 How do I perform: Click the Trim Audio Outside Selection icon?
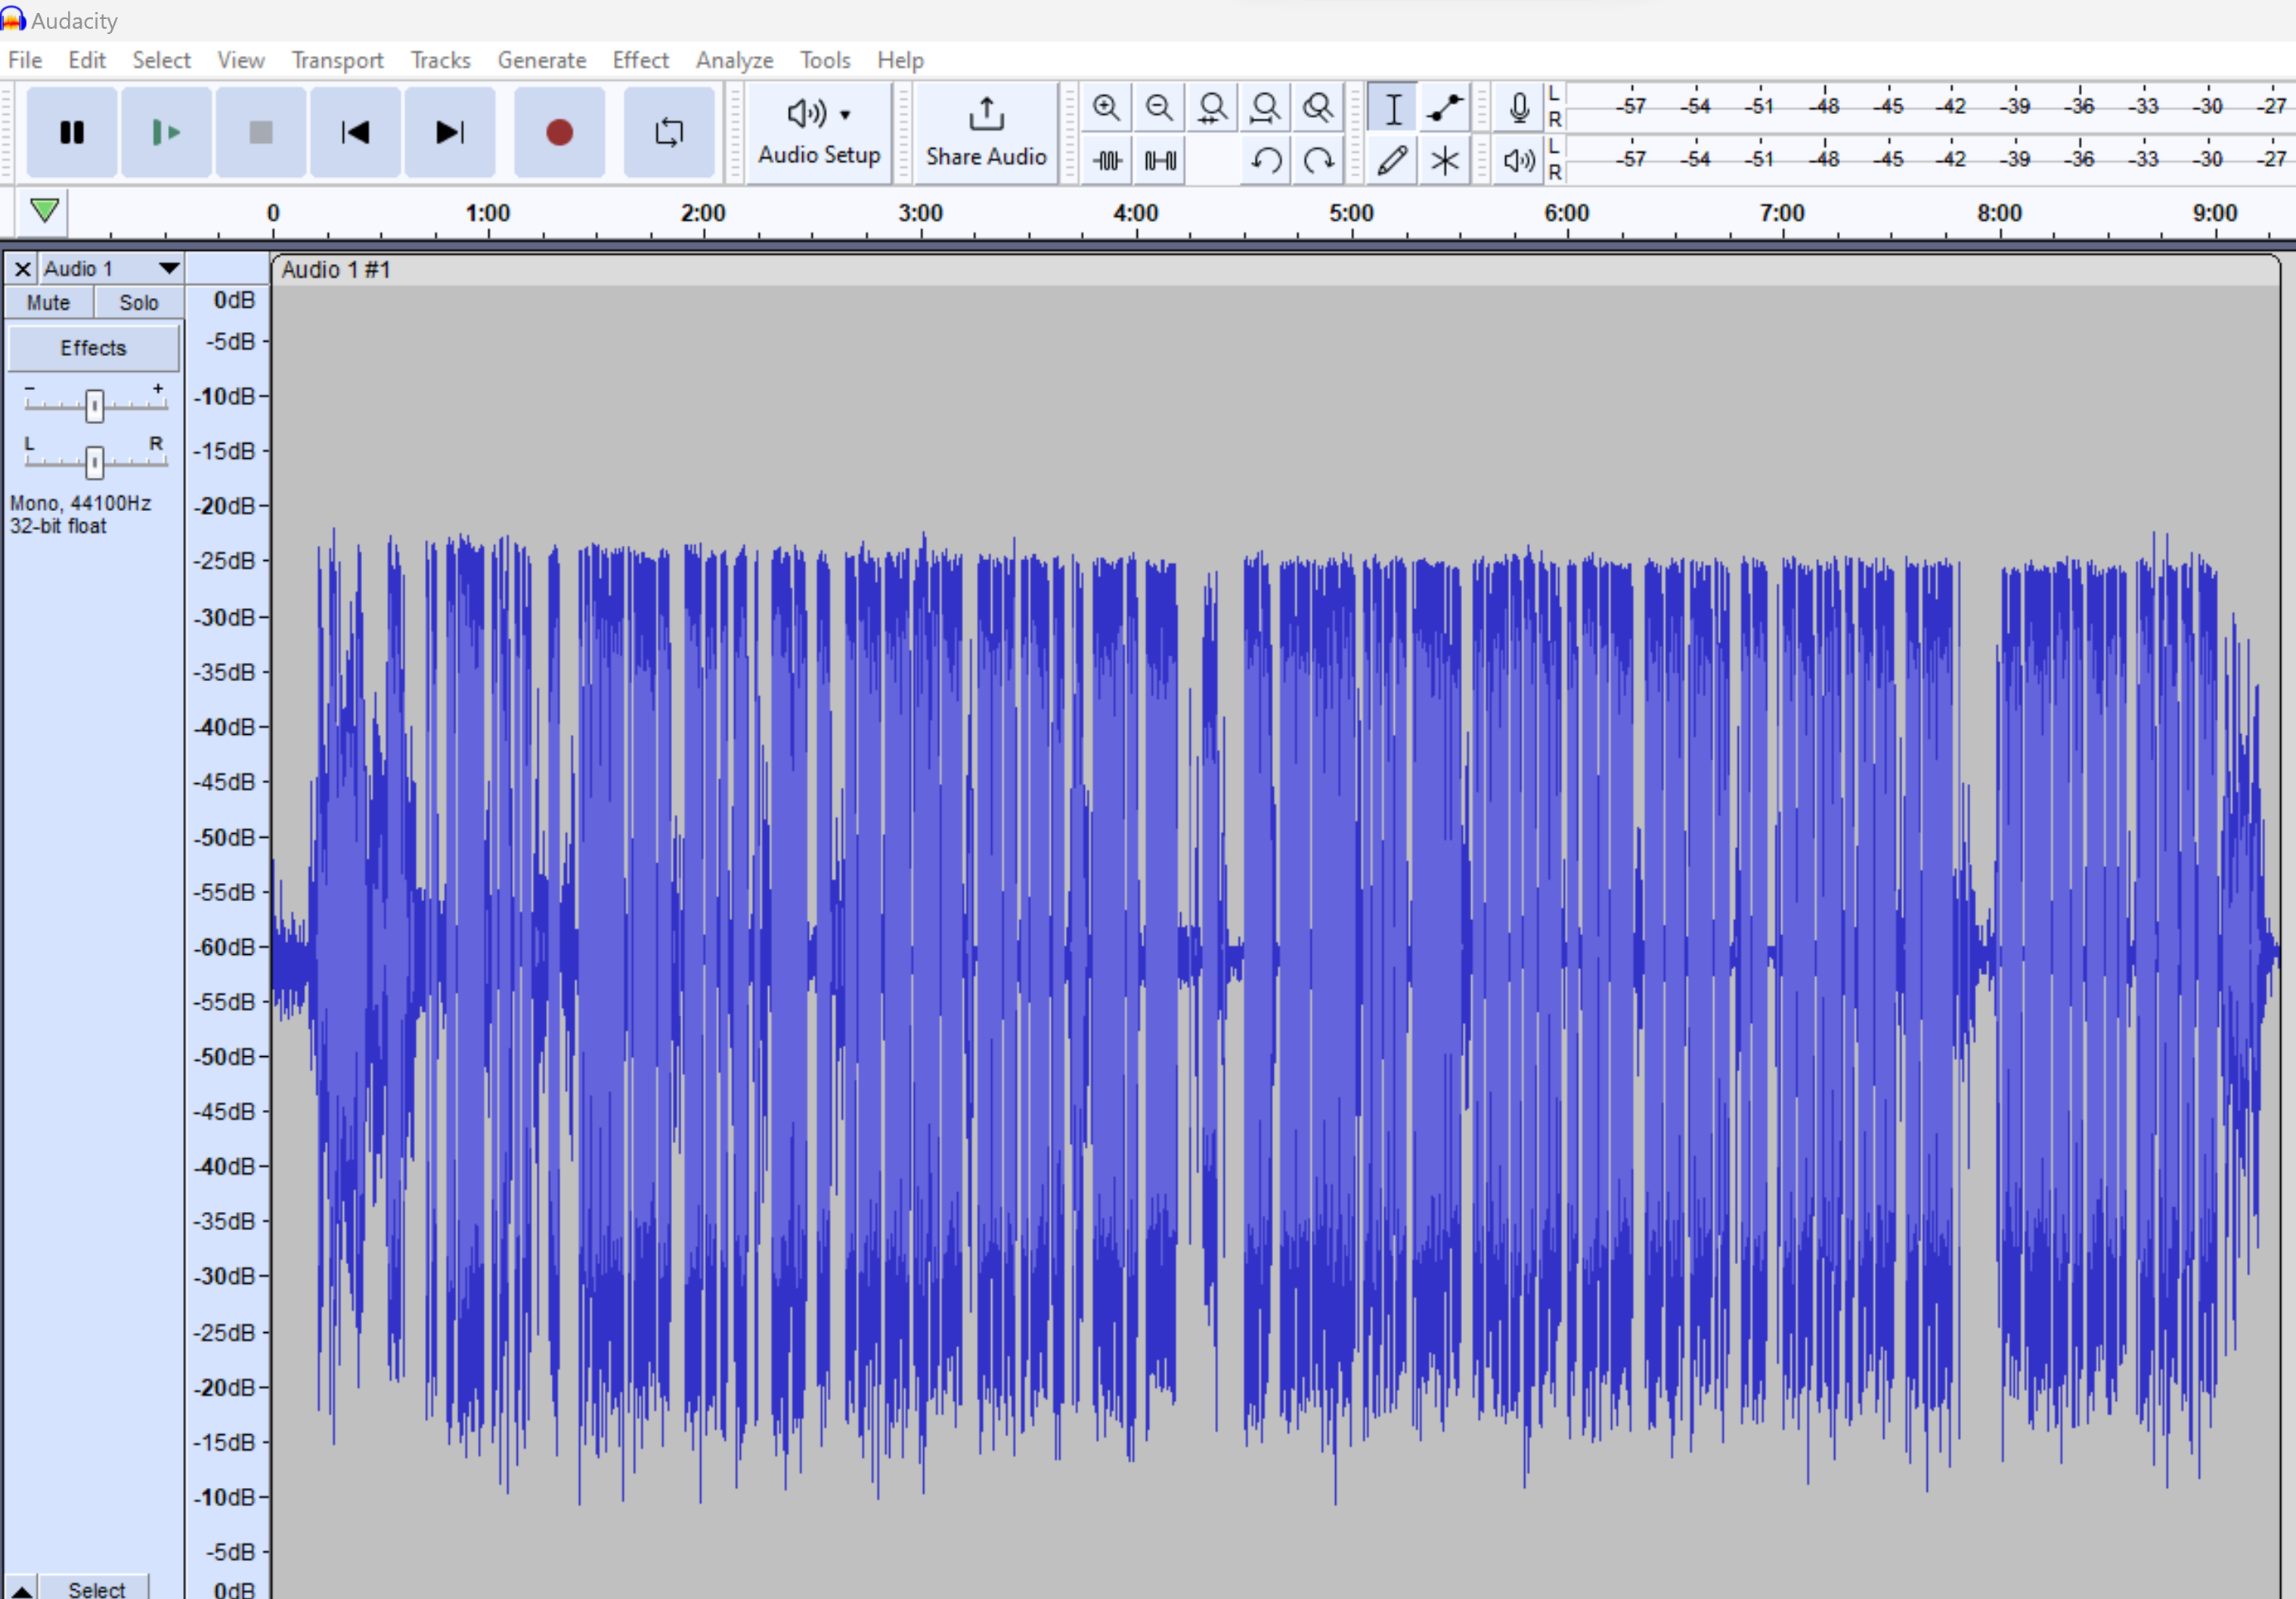tap(1107, 160)
